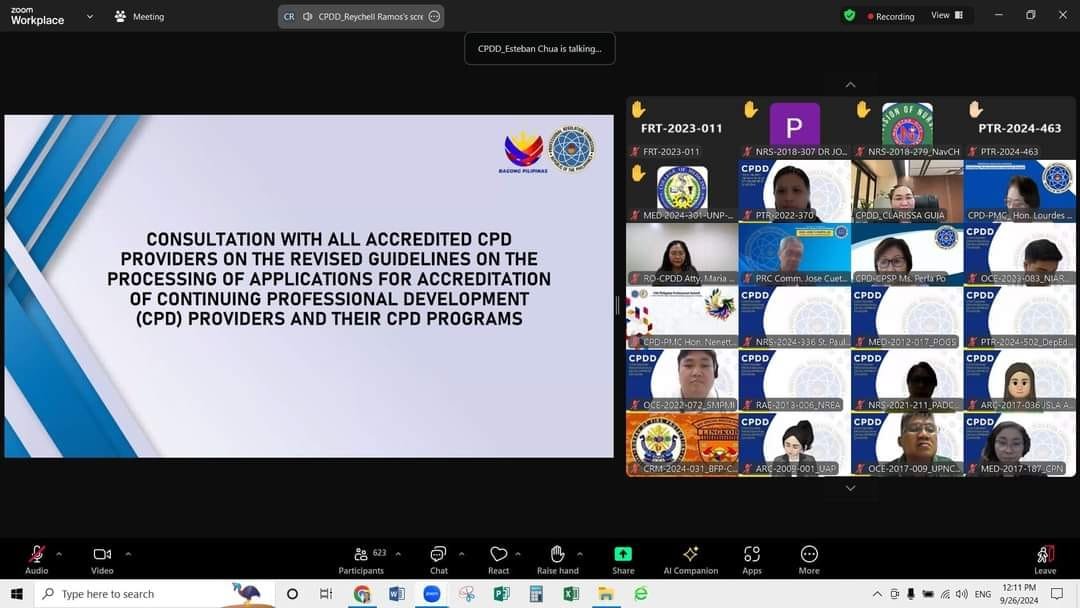Image resolution: width=1080 pixels, height=608 pixels.
Task: Open the Chat panel
Action: coord(438,560)
